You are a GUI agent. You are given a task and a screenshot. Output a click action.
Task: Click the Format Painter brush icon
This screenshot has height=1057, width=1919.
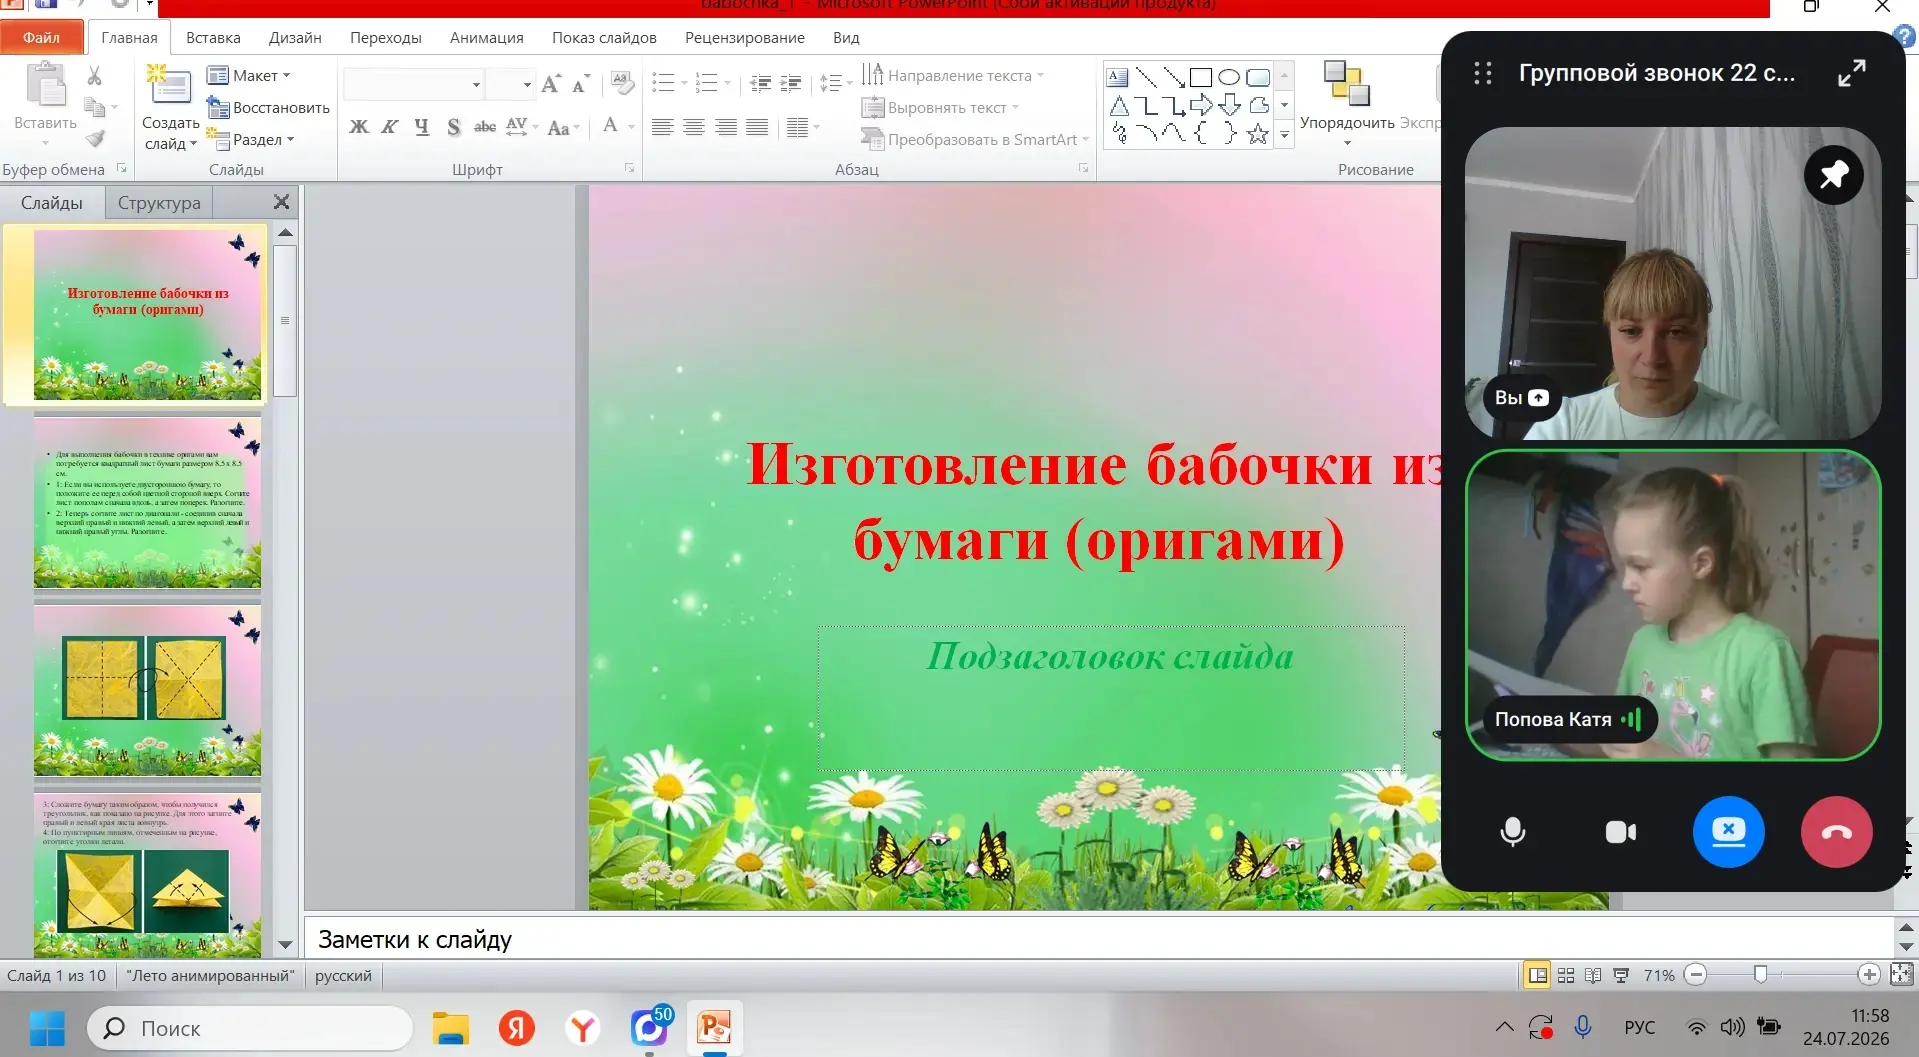pos(95,139)
